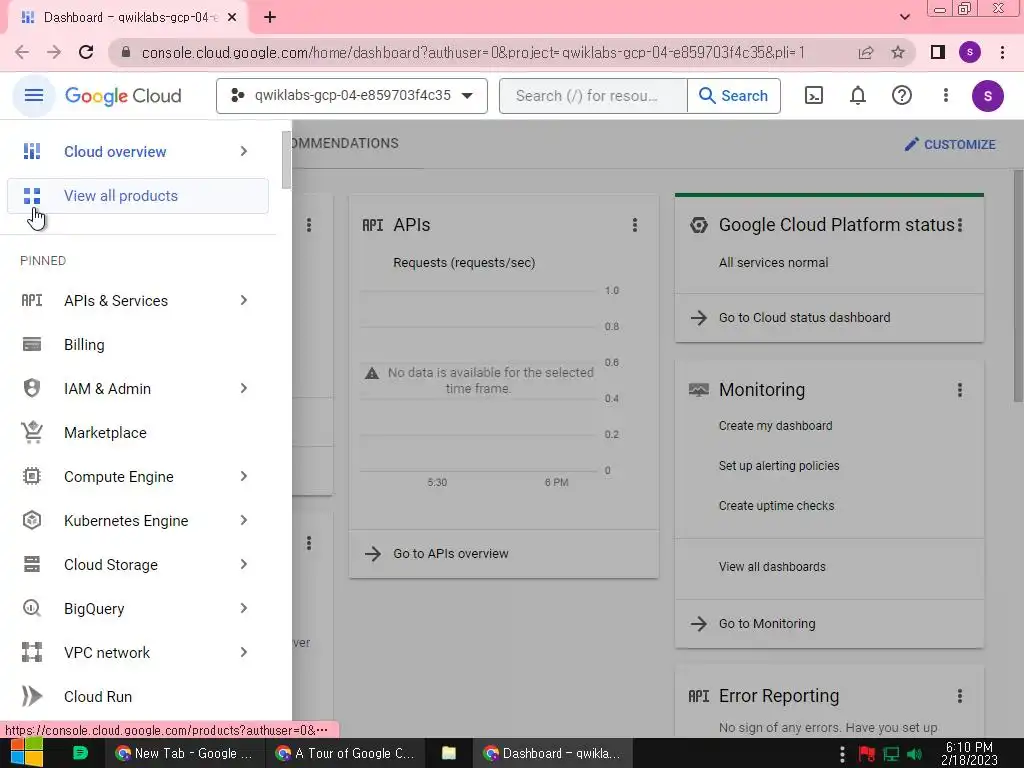Click the browser address bar URL
The width and height of the screenshot is (1024, 768).
point(473,52)
